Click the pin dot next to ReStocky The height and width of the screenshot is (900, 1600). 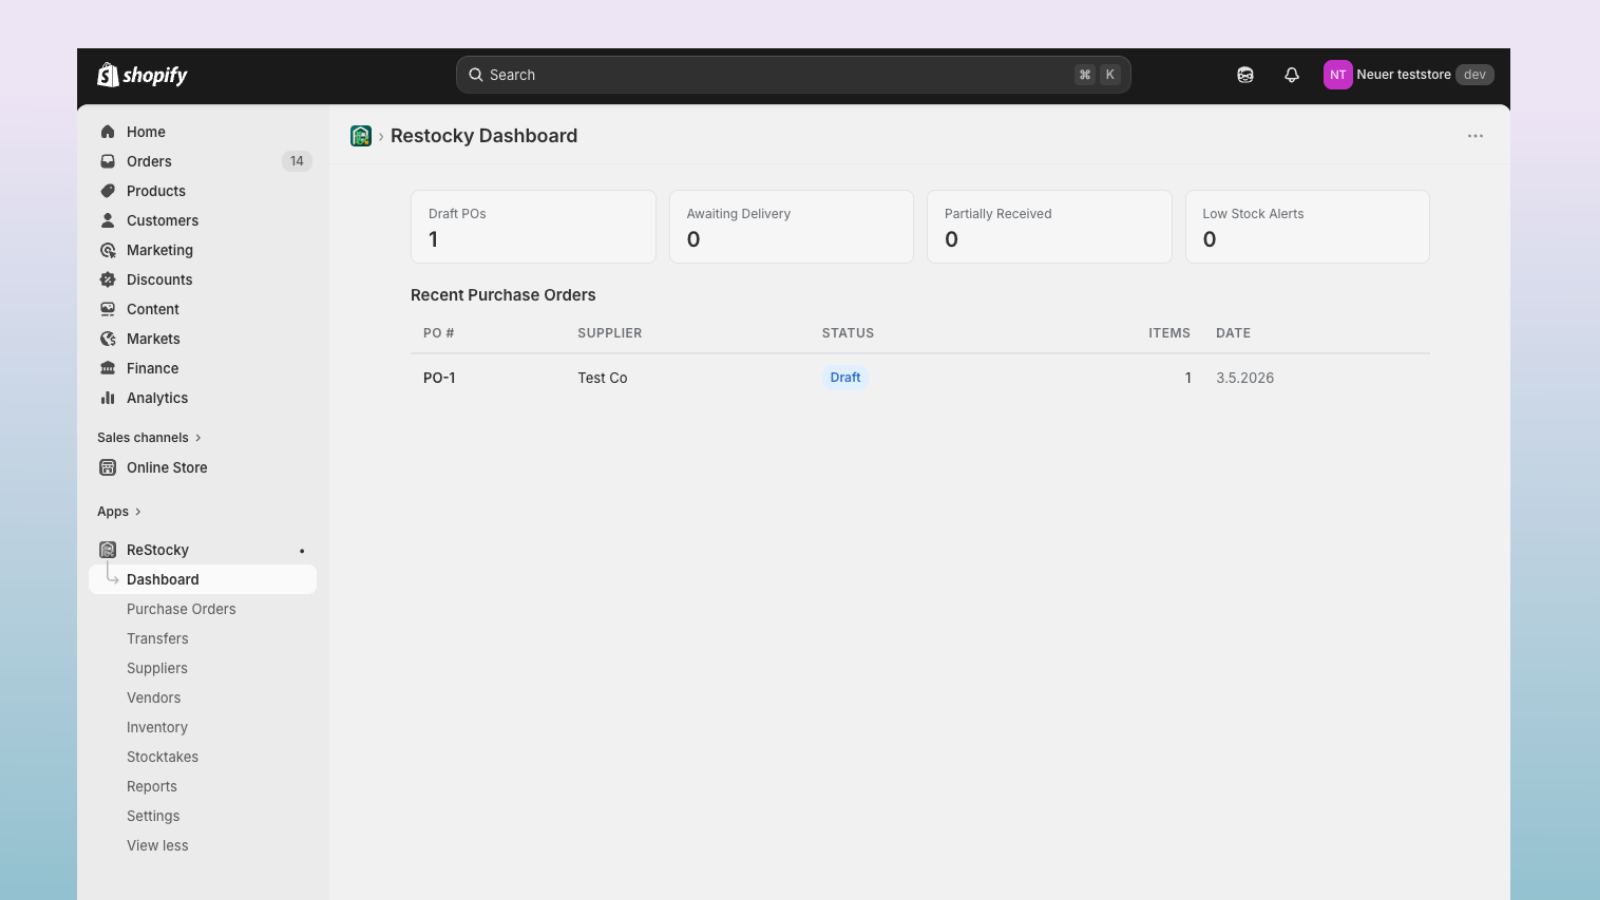coord(302,551)
